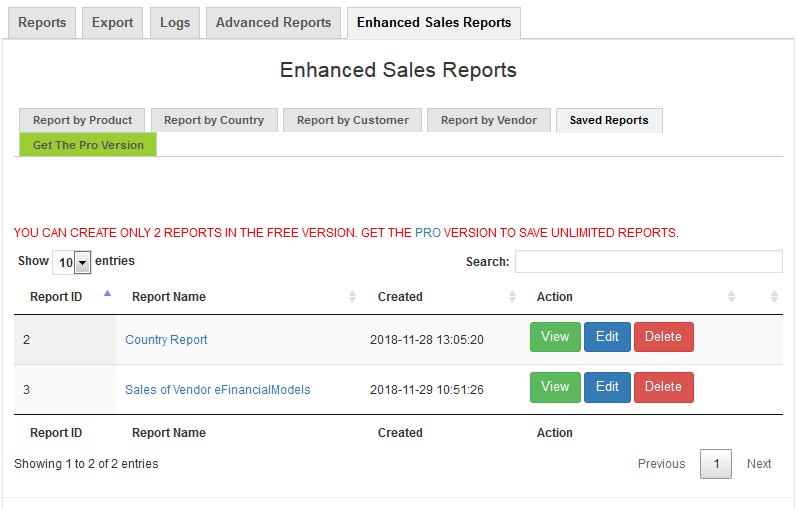Viewport: 798px width, 509px height.
Task: Click the Get The Pro Version button
Action: pyautogui.click(x=88, y=145)
